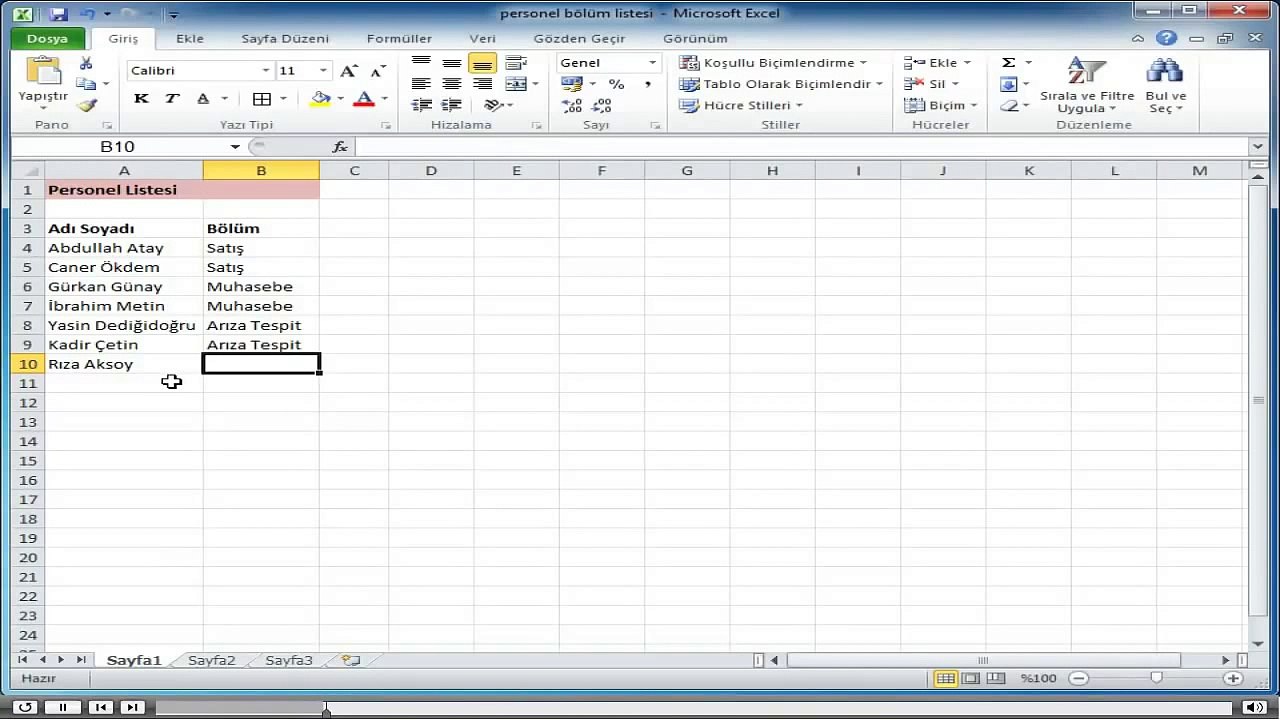This screenshot has height=720, width=1280.
Task: Toggle bold K formatting
Action: click(141, 99)
